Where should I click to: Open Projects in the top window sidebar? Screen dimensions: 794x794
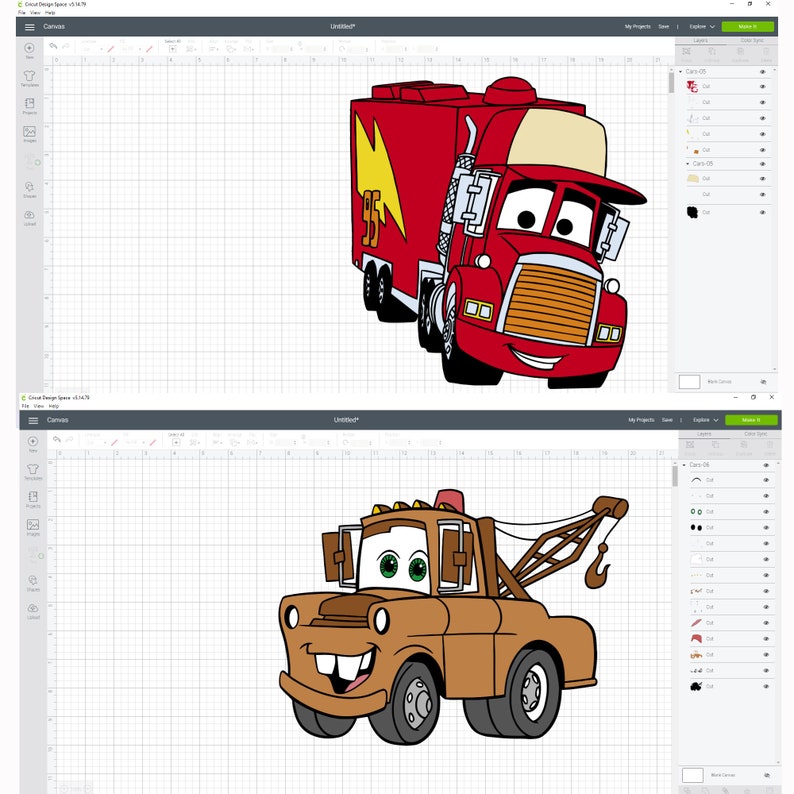(29, 106)
